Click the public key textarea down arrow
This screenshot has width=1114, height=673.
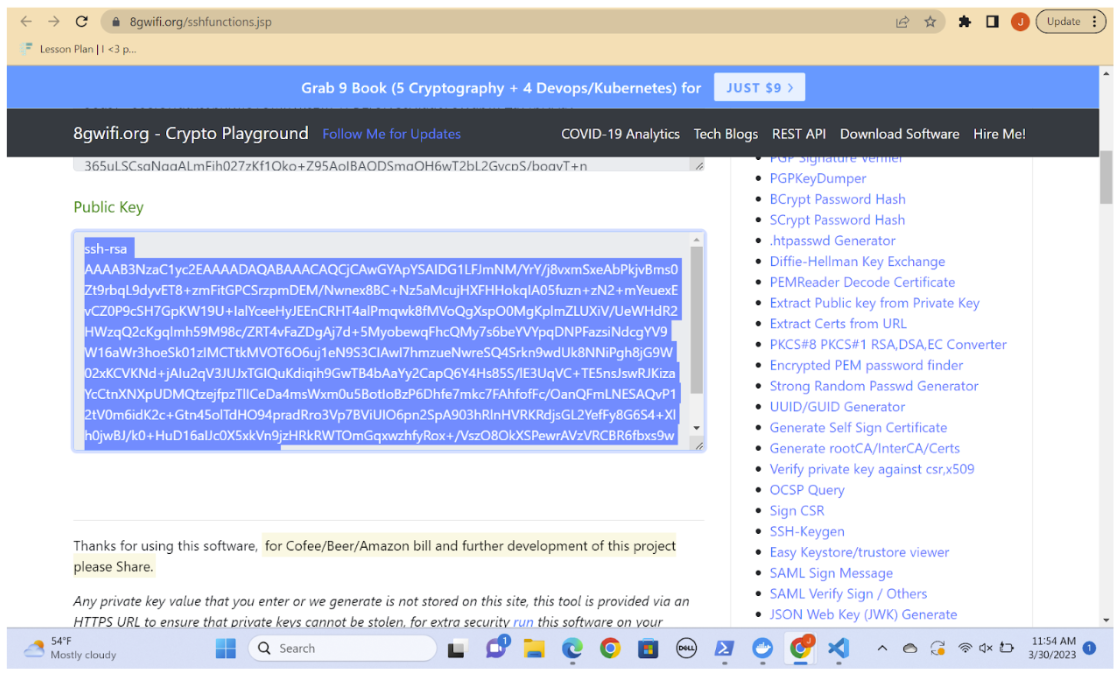(x=696, y=428)
